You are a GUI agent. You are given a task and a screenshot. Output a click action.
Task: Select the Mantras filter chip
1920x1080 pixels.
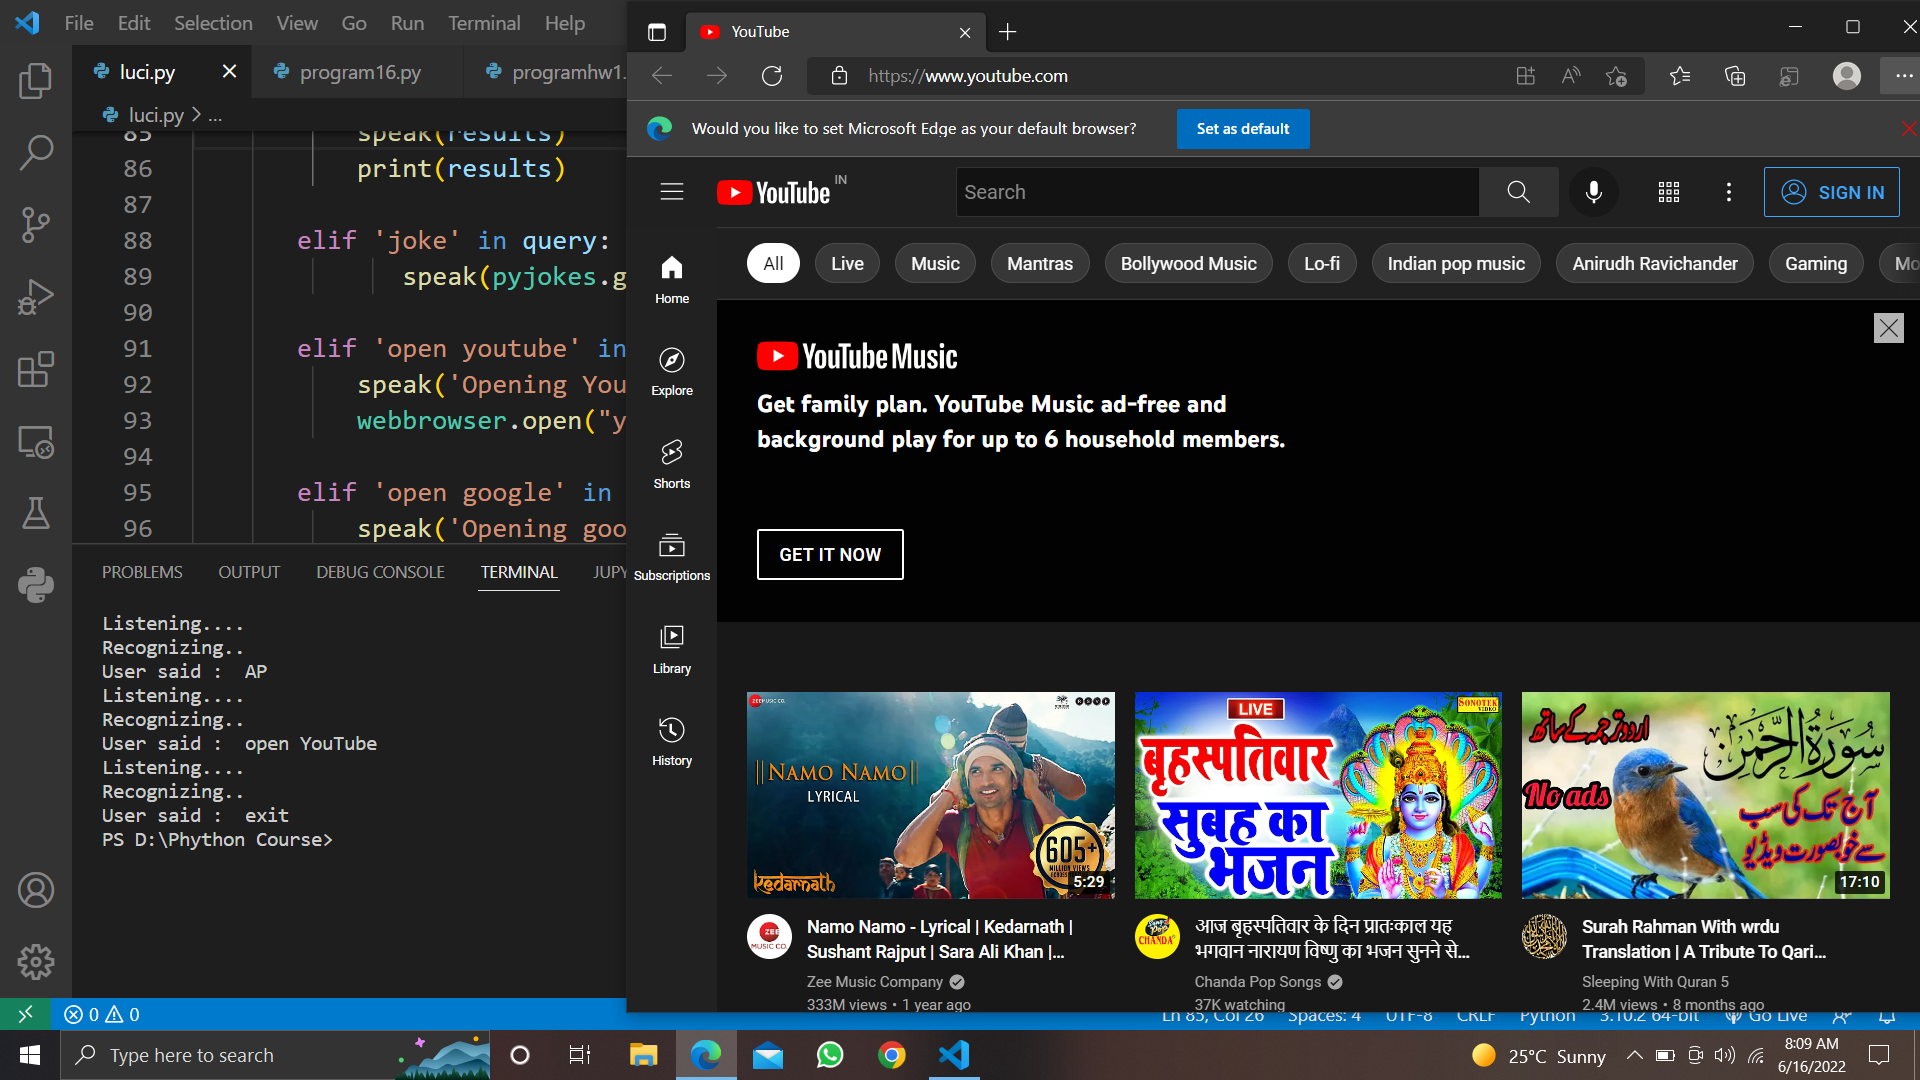click(1040, 264)
